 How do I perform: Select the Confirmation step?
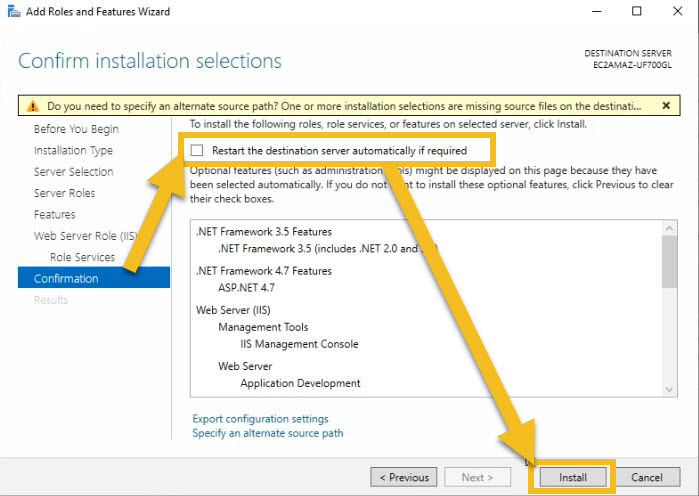94,279
